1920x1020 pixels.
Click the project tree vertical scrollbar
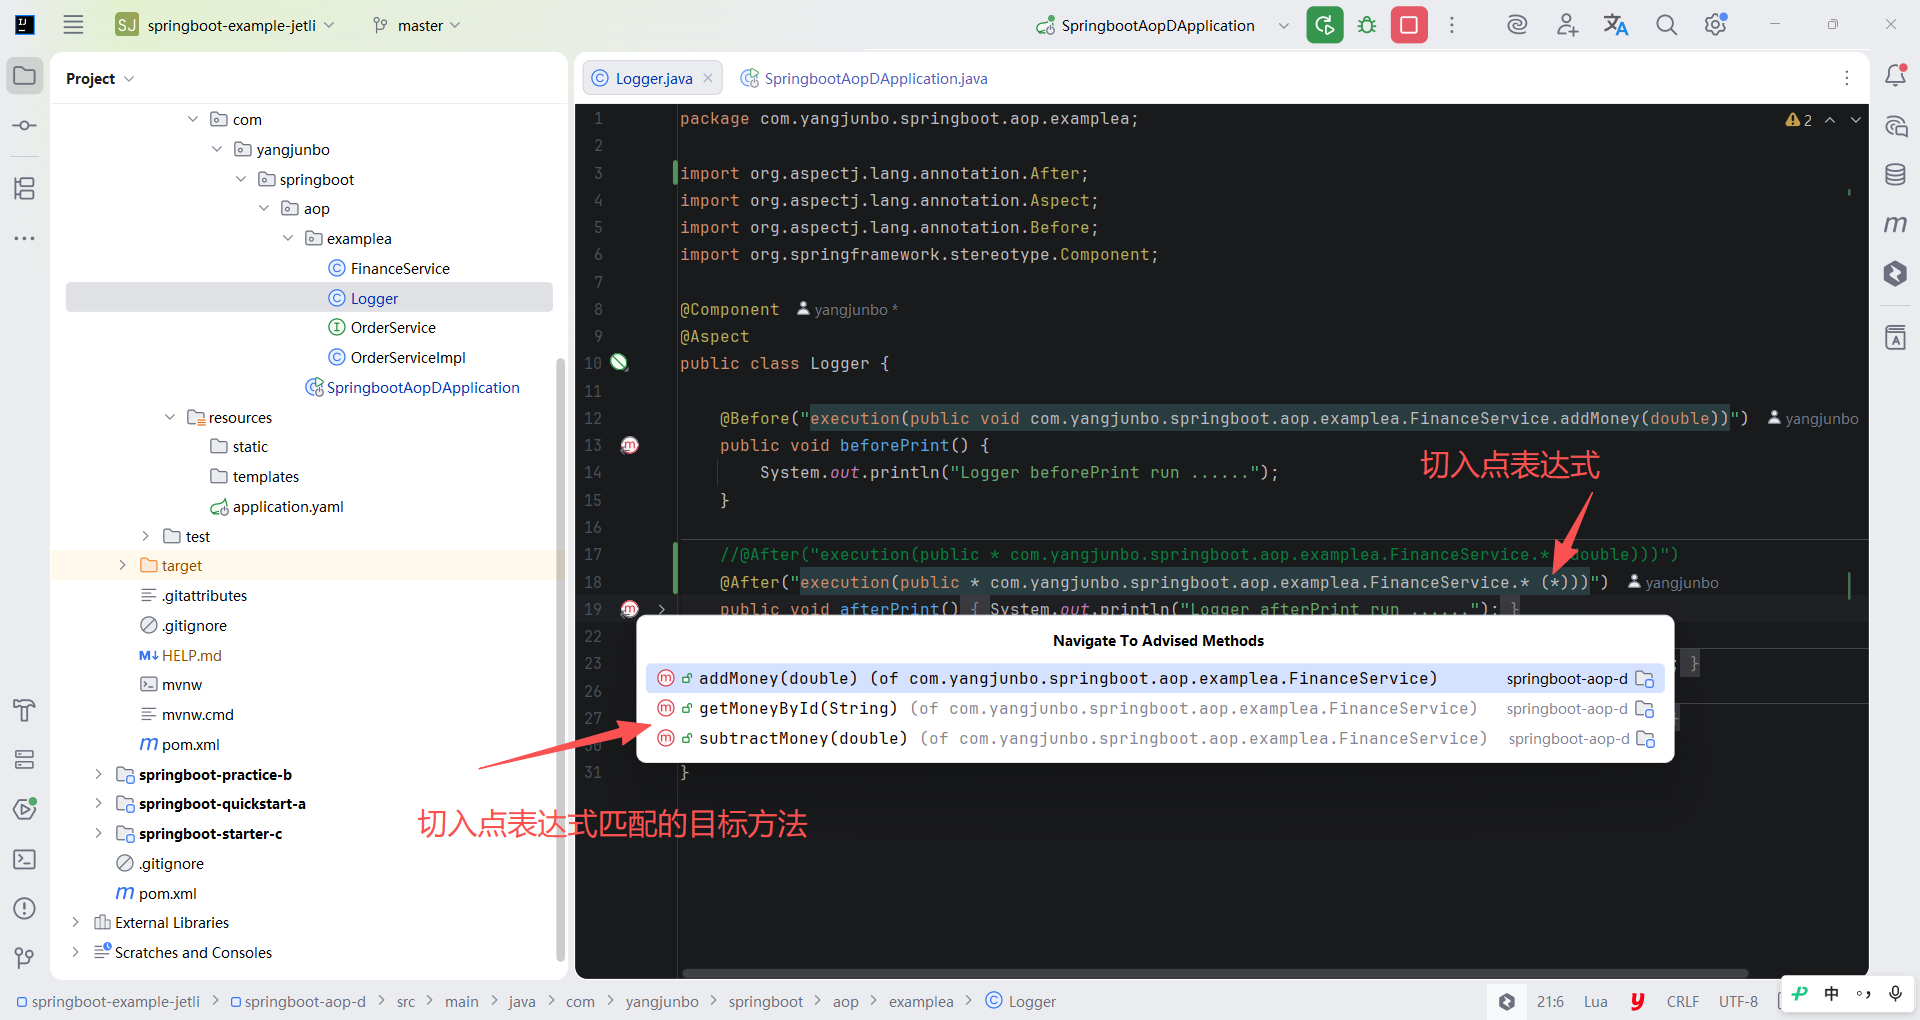point(560,660)
